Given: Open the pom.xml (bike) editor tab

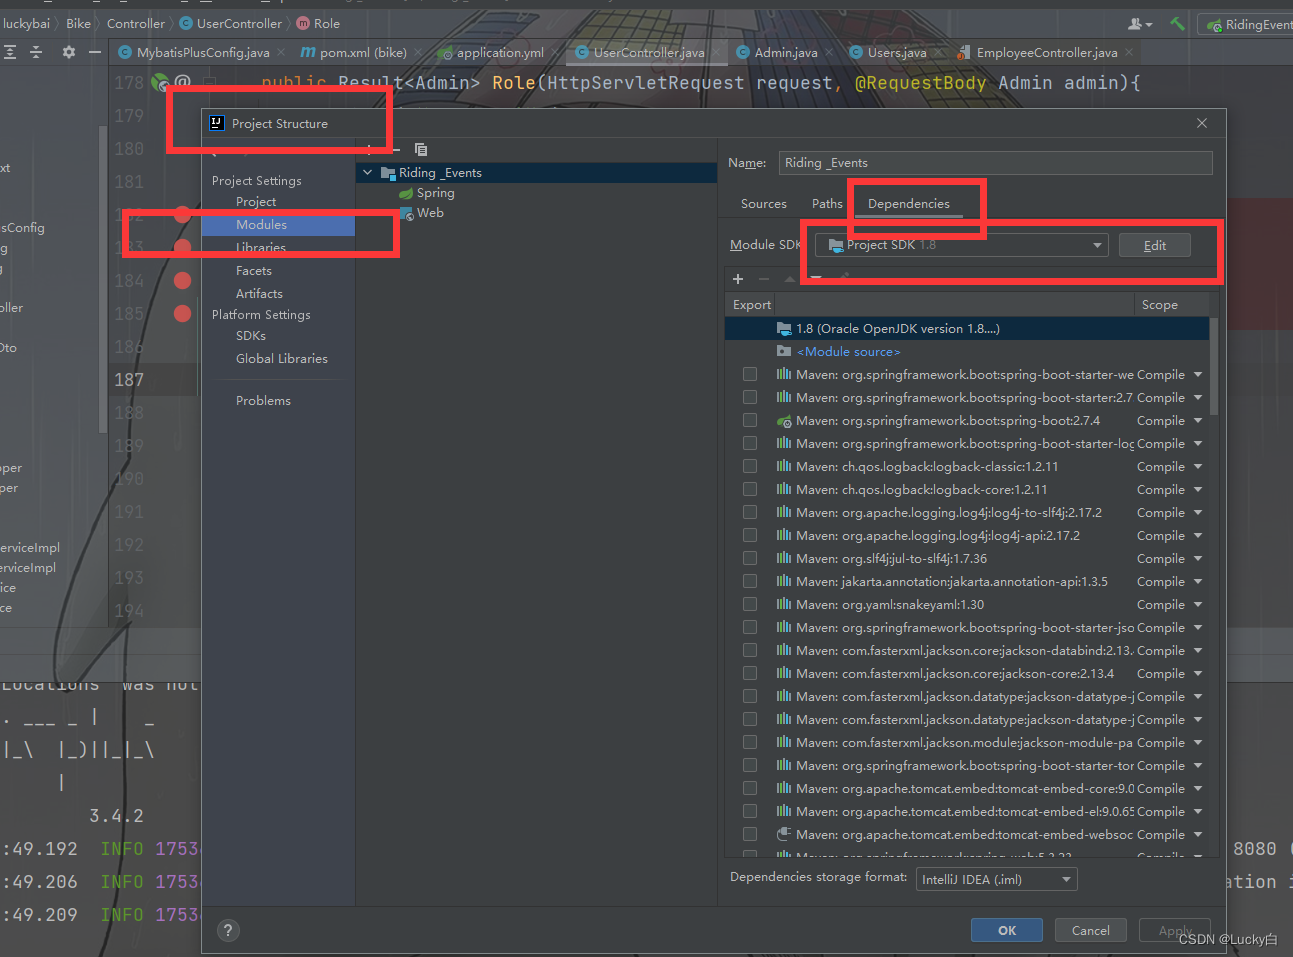Looking at the screenshot, I should pyautogui.click(x=363, y=53).
